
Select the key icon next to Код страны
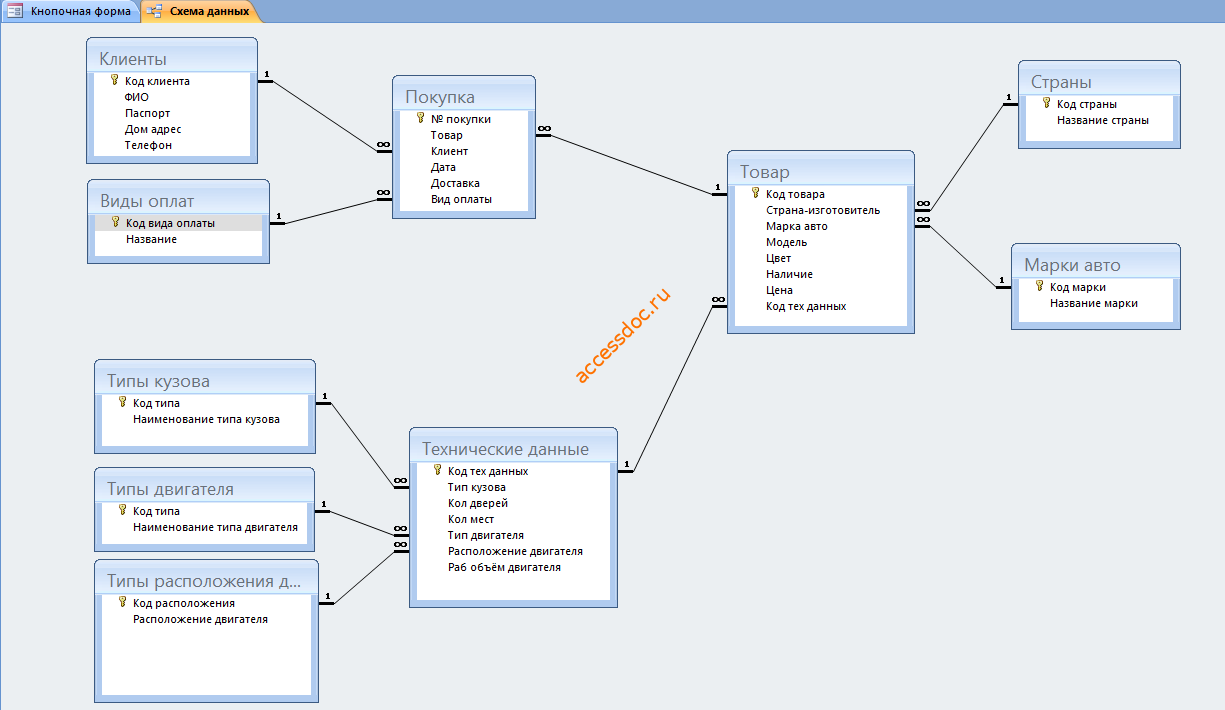coord(1047,103)
